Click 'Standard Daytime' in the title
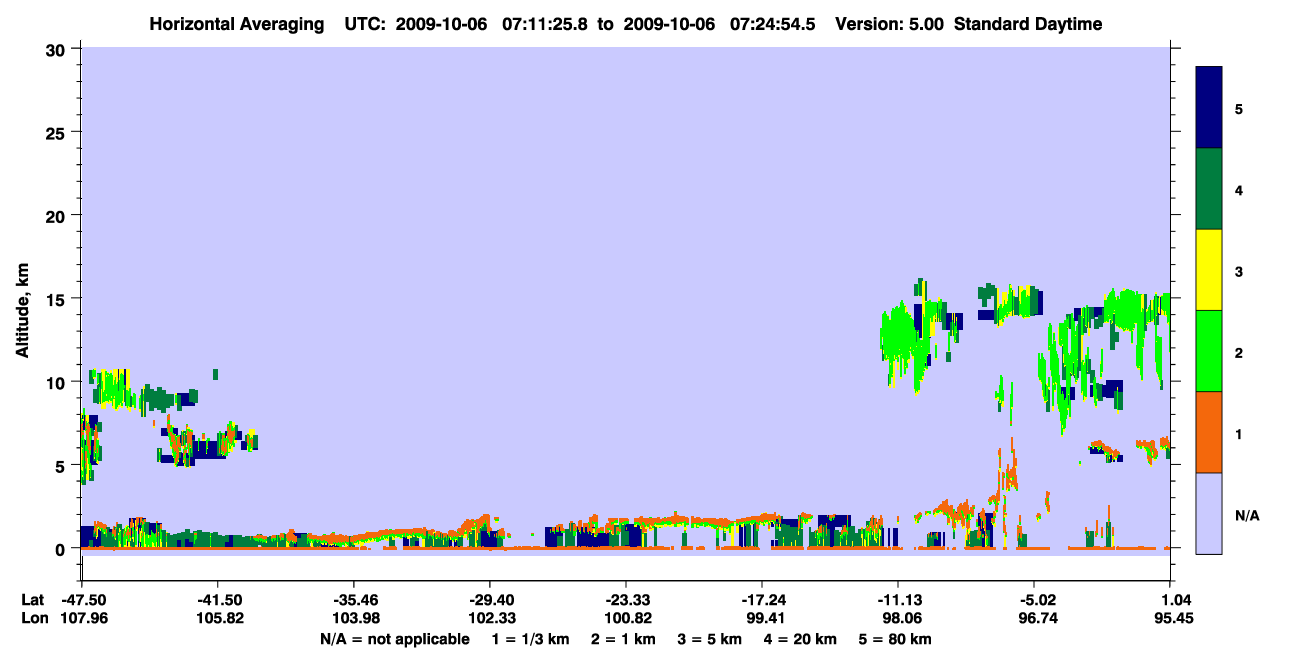The height and width of the screenshot is (667, 1300). pos(1028,24)
